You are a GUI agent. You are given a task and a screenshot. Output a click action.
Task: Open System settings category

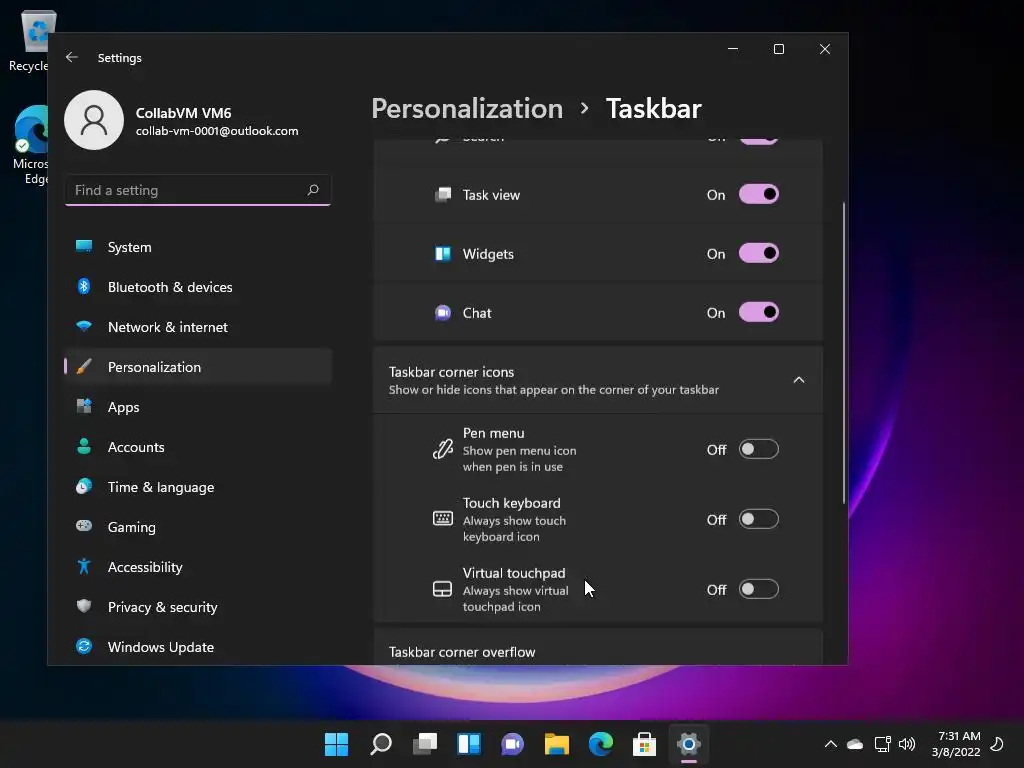click(199, 248)
